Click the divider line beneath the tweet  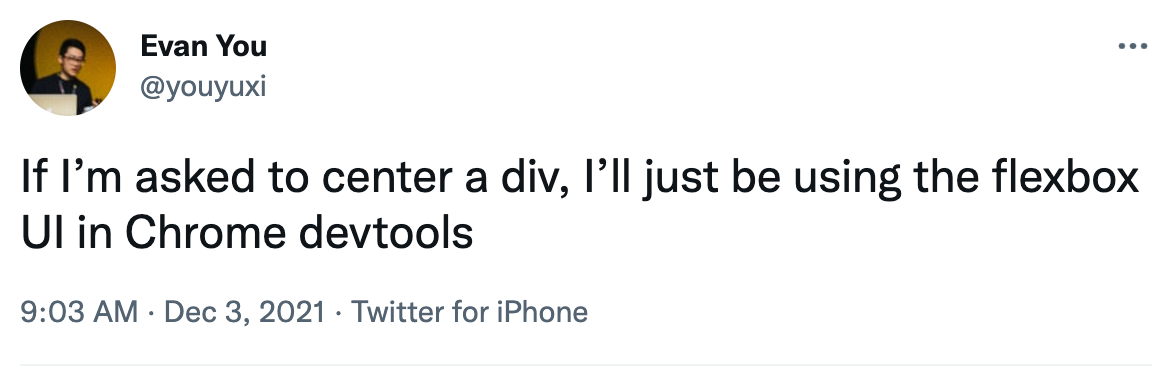[586, 365]
